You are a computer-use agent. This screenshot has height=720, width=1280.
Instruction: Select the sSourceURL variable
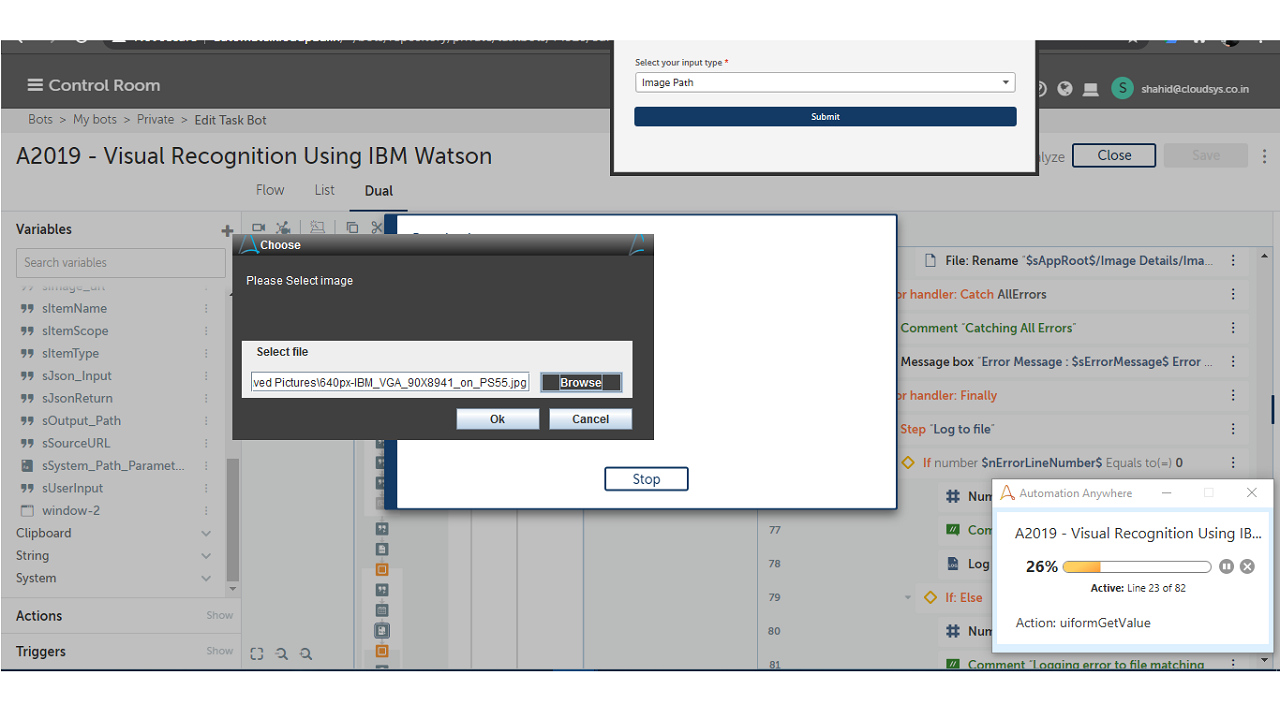(76, 444)
